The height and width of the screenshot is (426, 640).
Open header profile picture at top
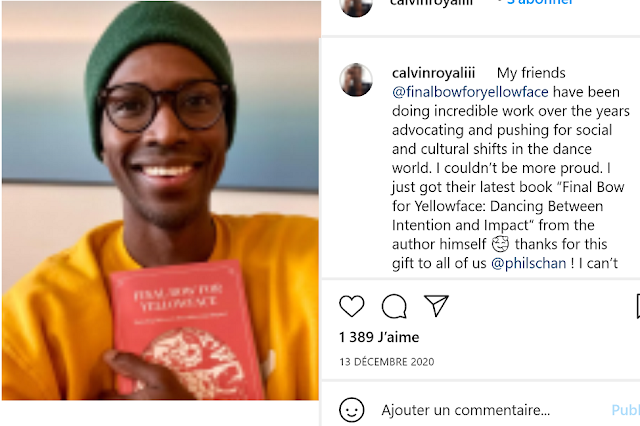point(356,7)
